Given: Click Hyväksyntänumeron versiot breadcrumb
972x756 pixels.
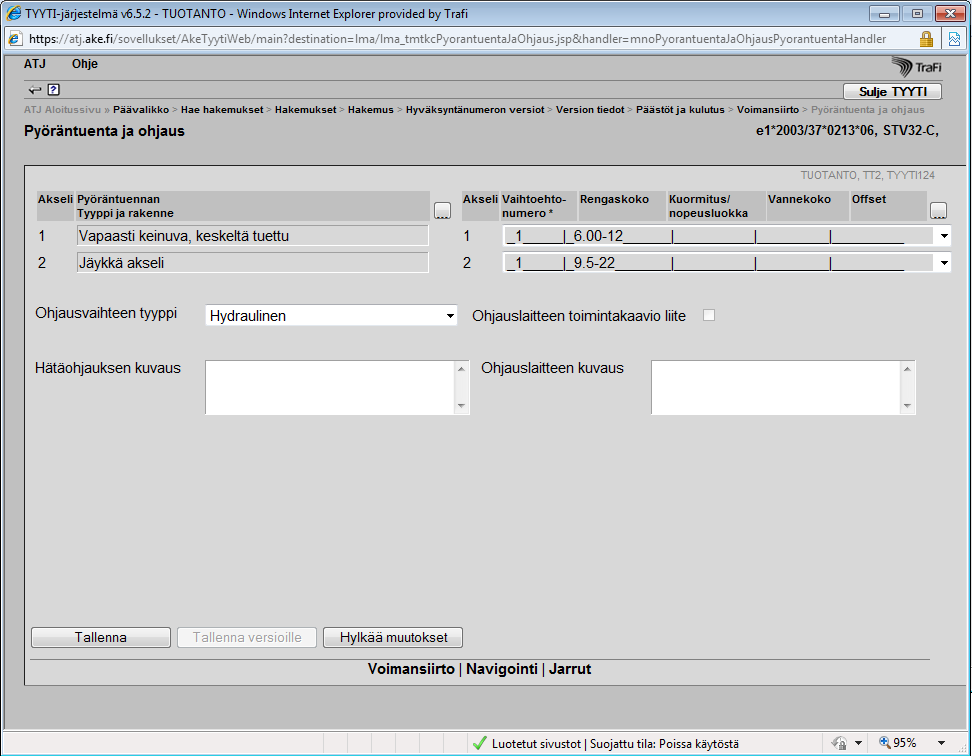Looking at the screenshot, I should (475, 110).
